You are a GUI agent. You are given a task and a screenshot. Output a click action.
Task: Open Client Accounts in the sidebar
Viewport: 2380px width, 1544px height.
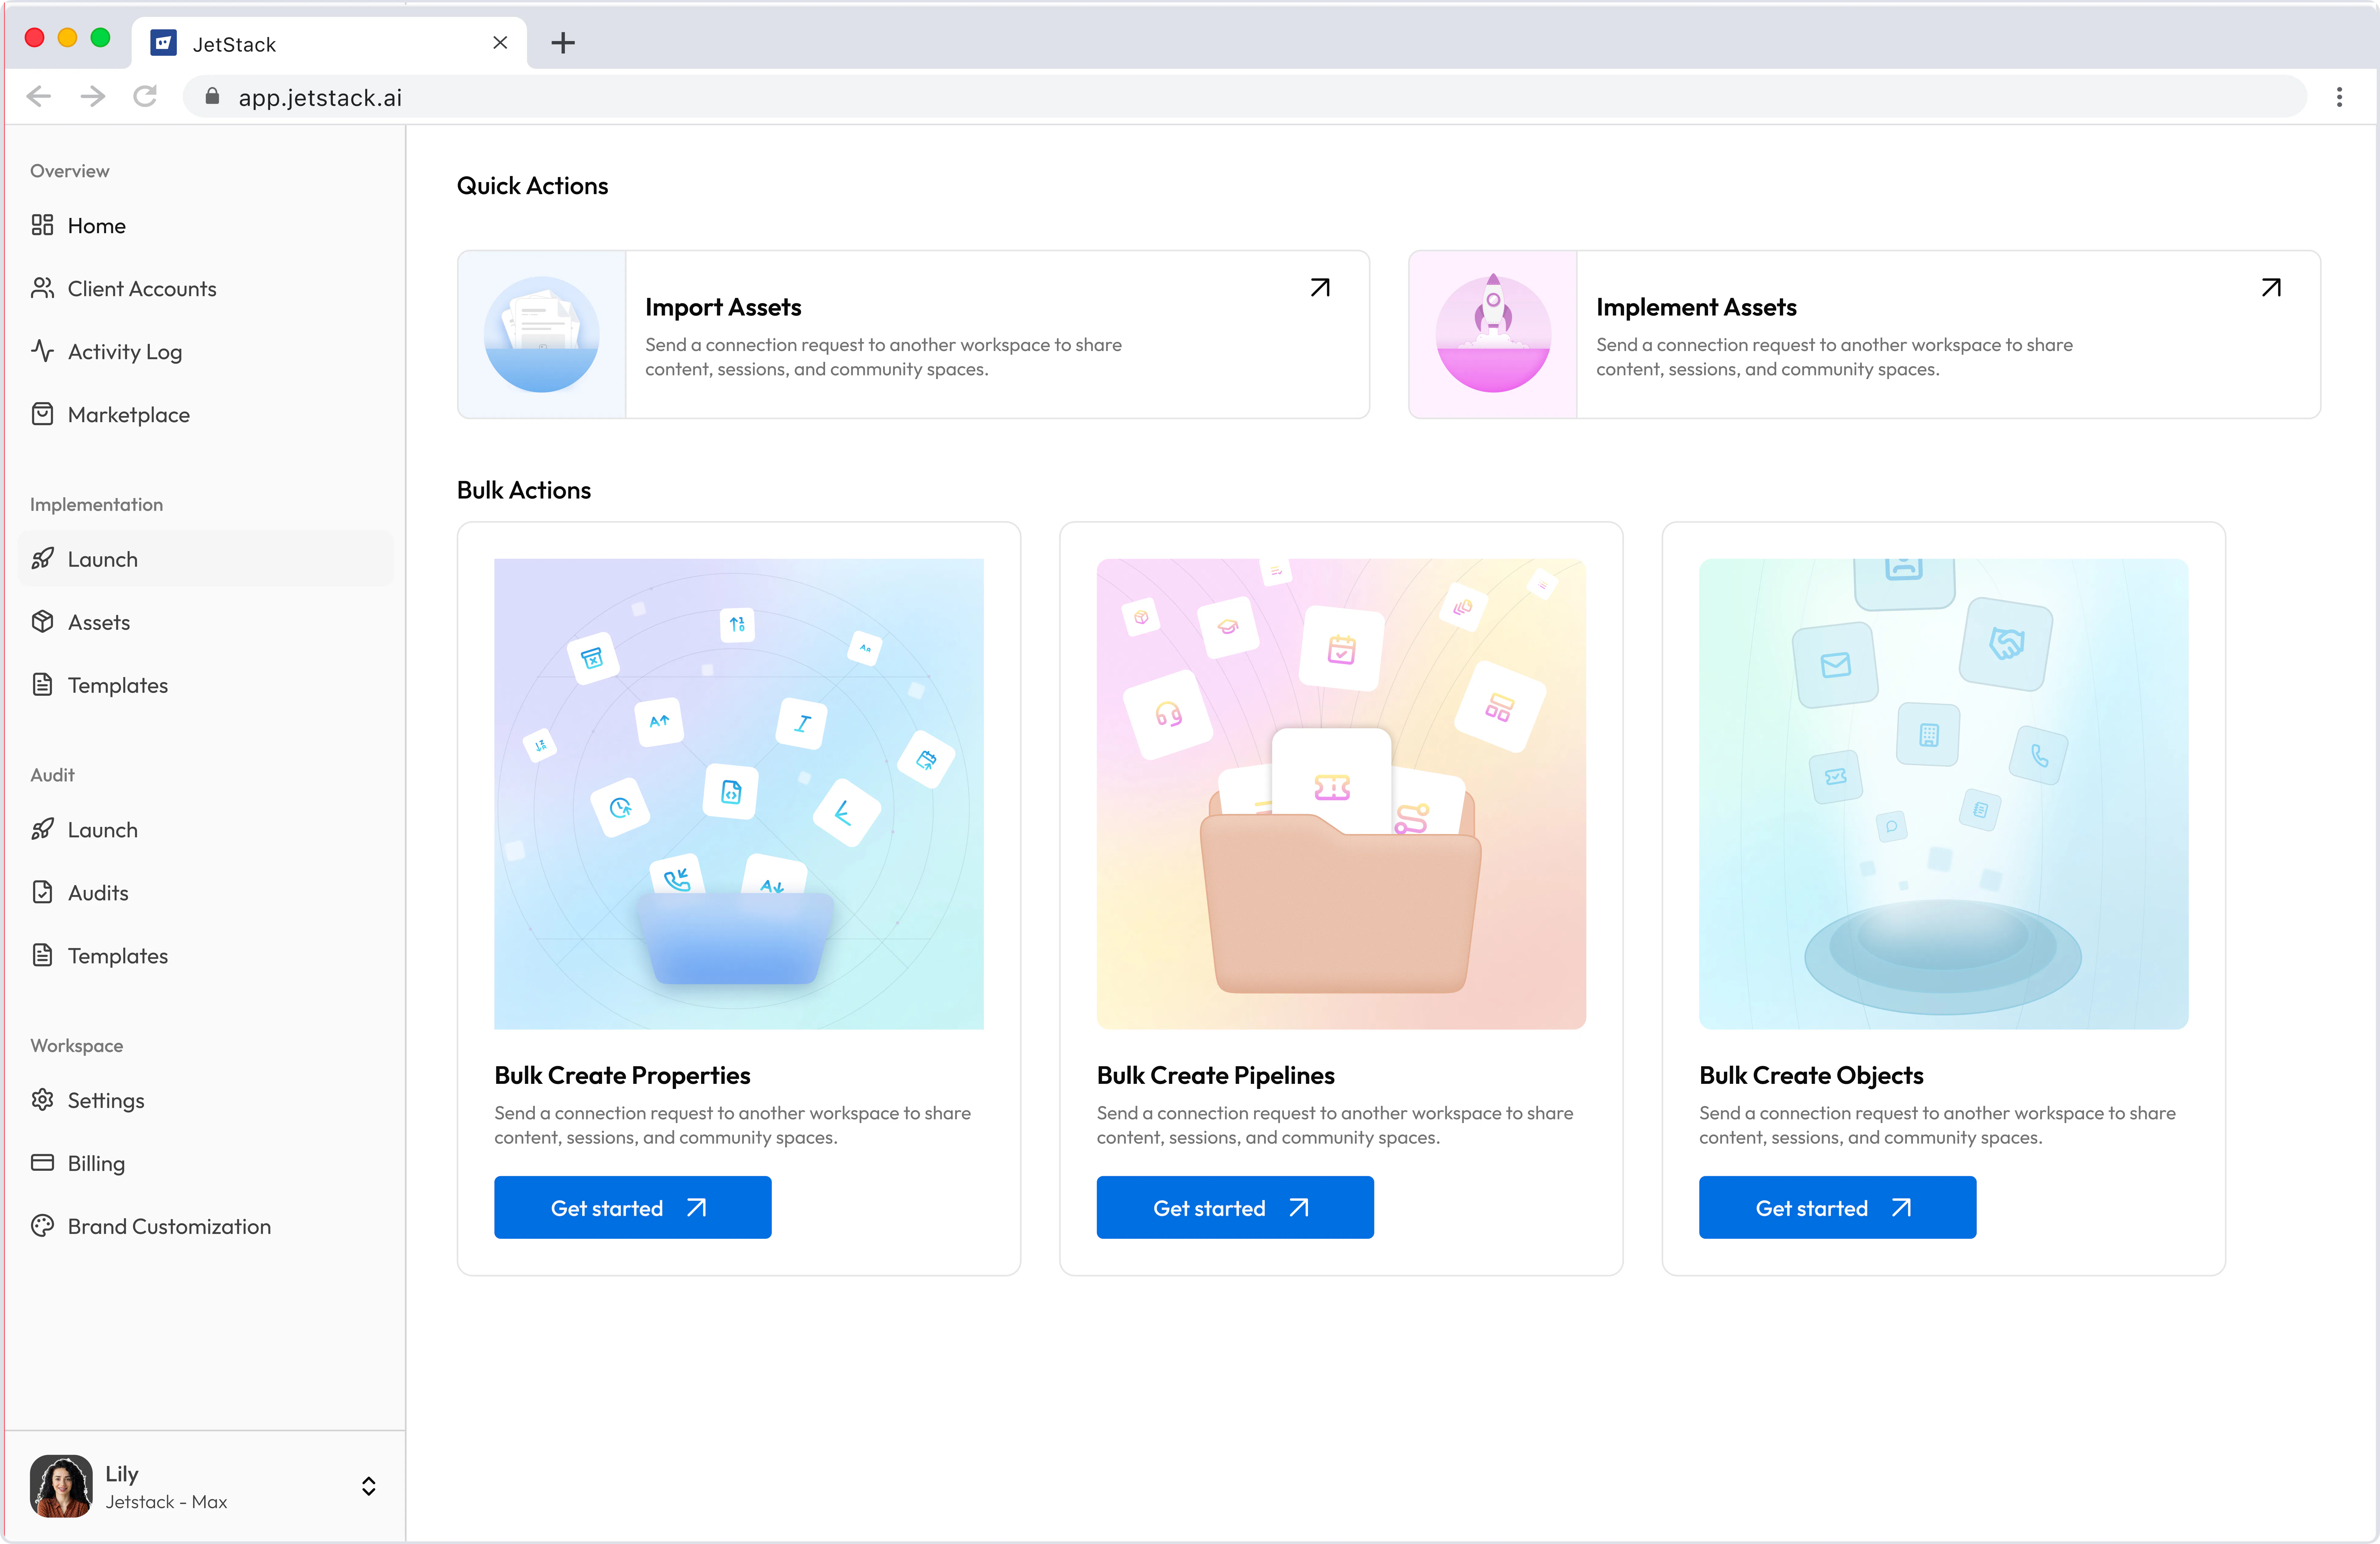tap(206, 289)
